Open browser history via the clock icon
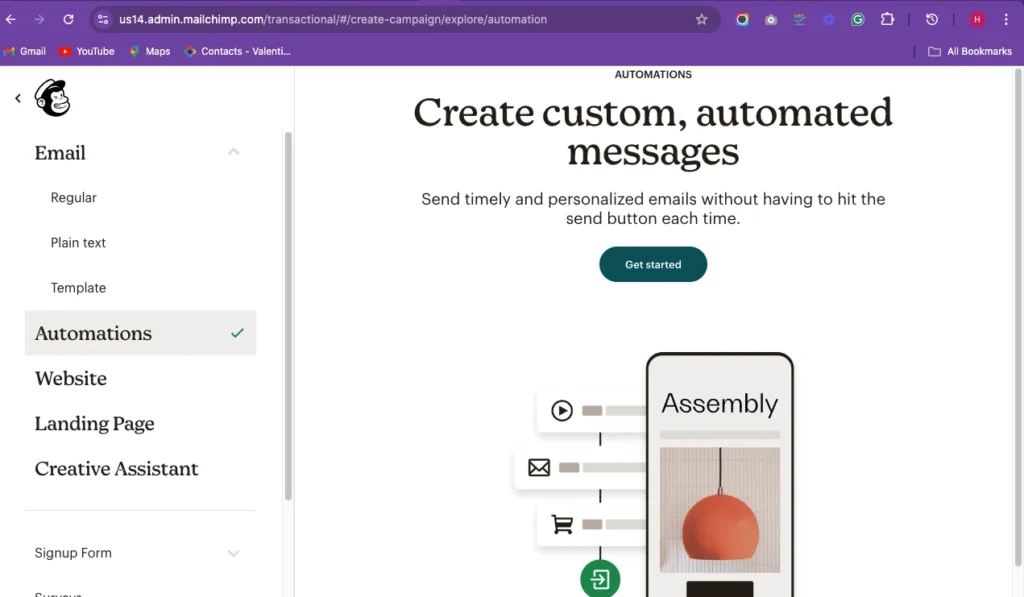Screen dimensions: 1024x597 click(x=931, y=19)
